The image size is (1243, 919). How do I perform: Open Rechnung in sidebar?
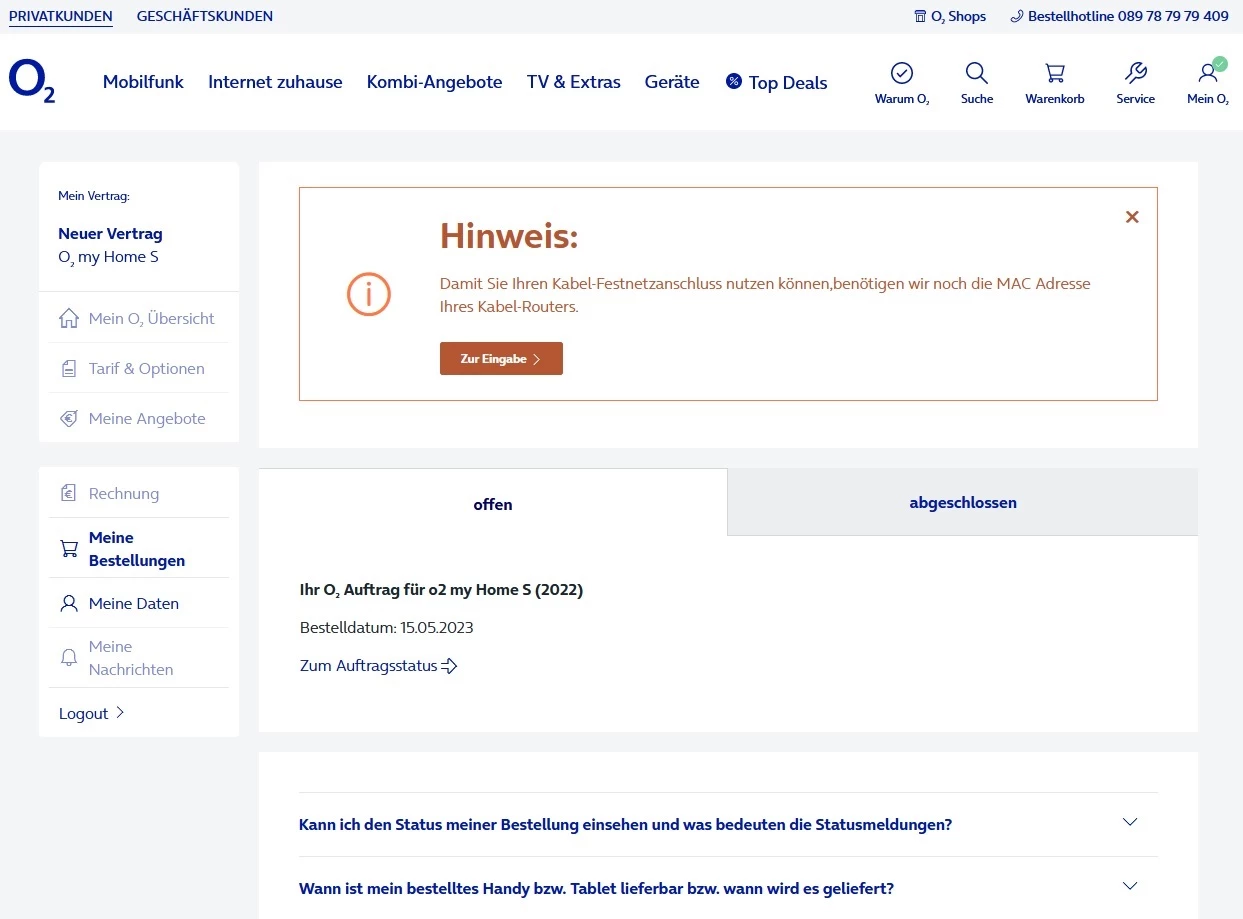[139, 493]
